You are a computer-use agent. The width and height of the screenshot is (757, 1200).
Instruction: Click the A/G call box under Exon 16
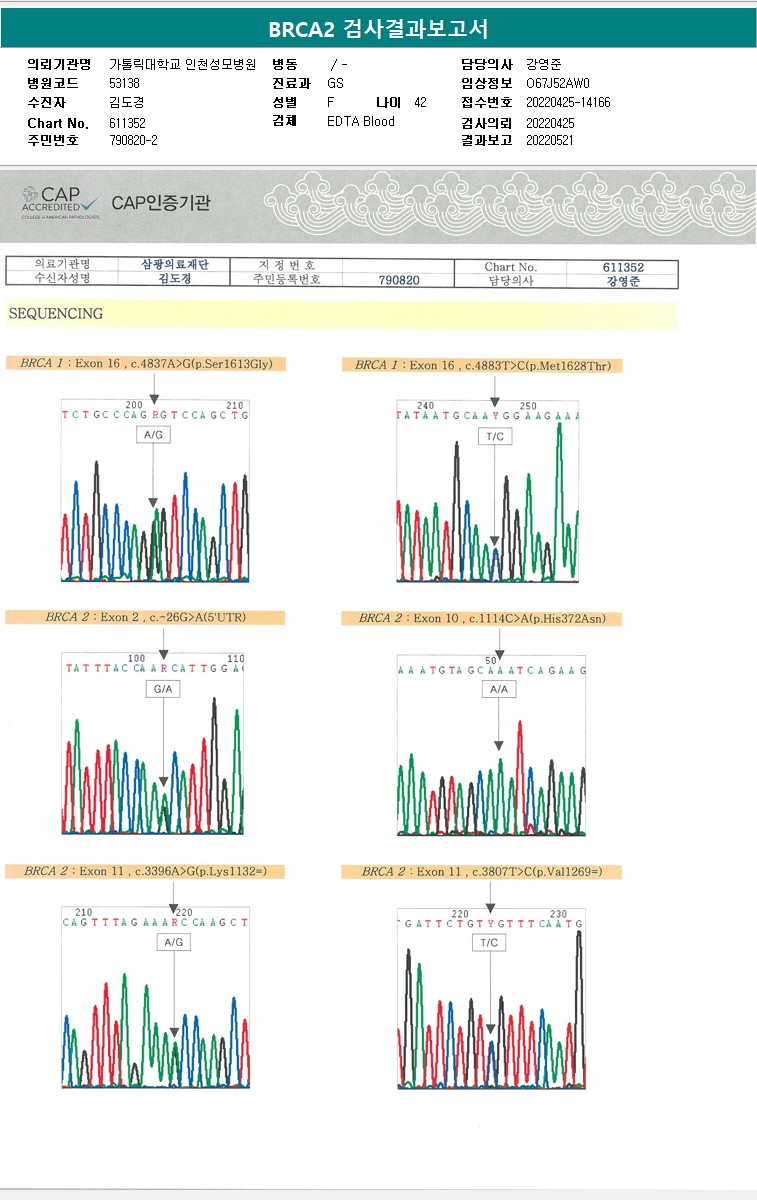click(152, 436)
